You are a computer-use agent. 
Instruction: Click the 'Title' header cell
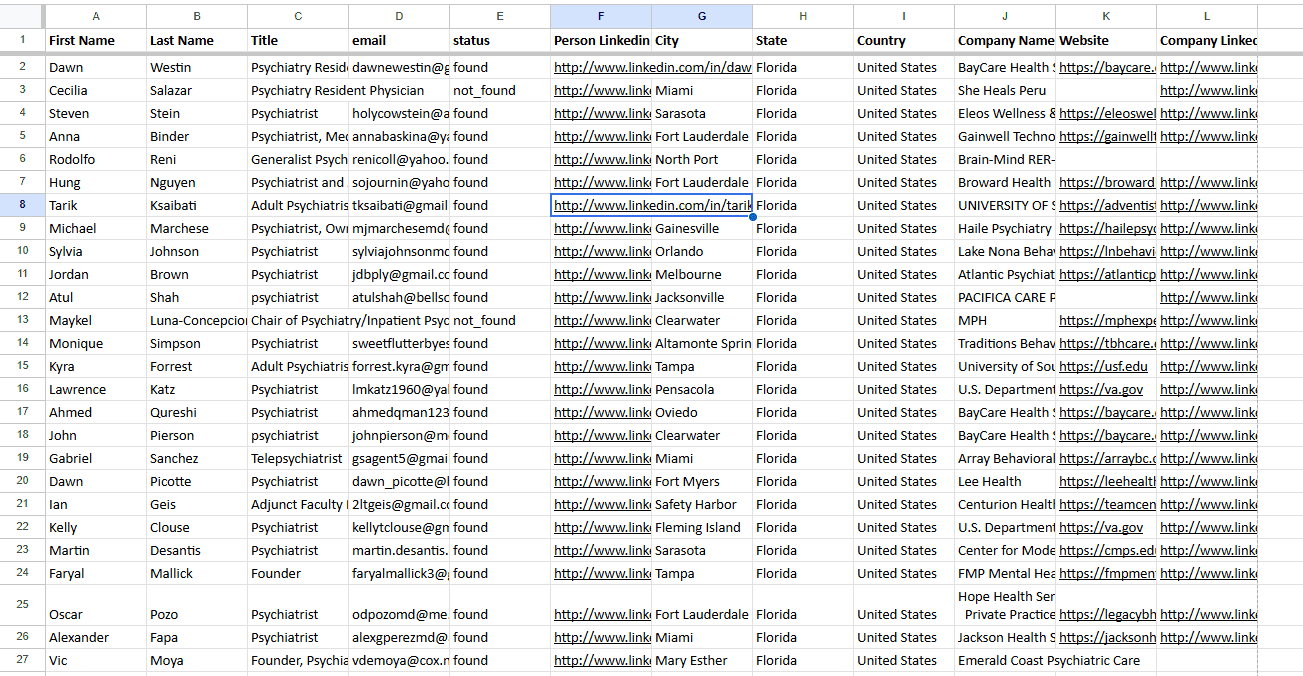298,41
